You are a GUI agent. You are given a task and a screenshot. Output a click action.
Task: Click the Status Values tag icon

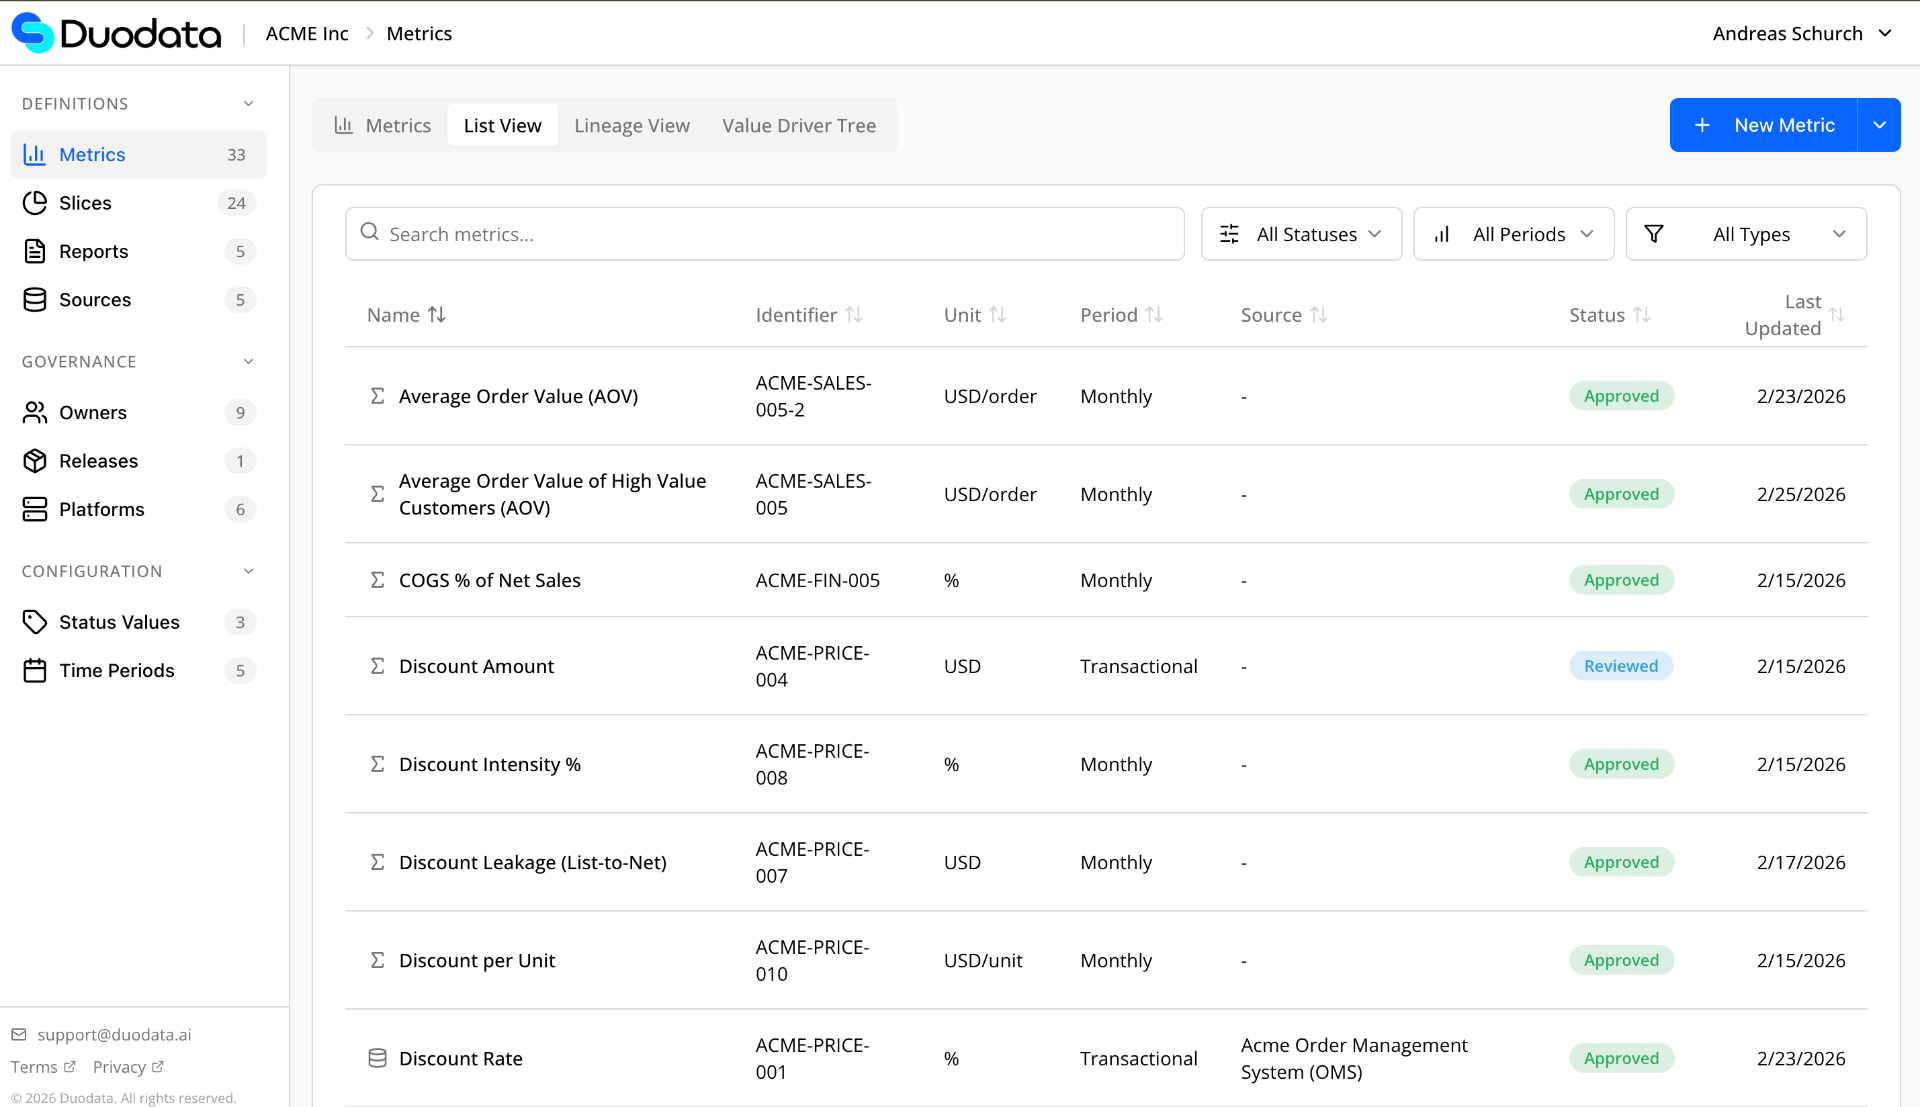point(35,621)
